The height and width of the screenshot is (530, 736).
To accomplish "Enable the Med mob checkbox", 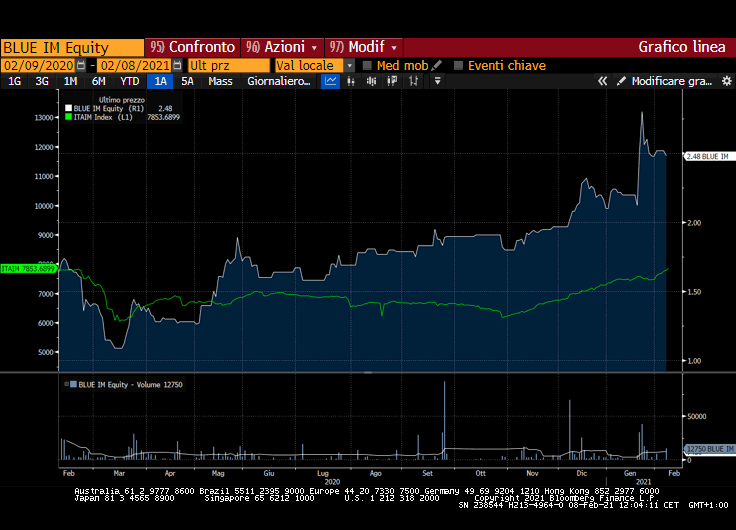I will 367,65.
